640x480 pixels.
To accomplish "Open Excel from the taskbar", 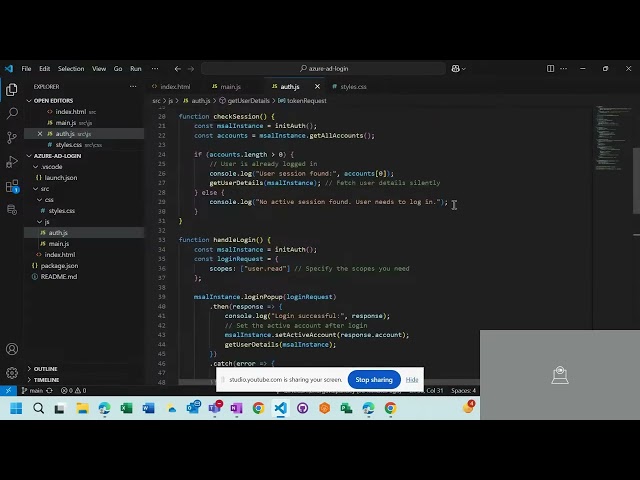I will 126,408.
